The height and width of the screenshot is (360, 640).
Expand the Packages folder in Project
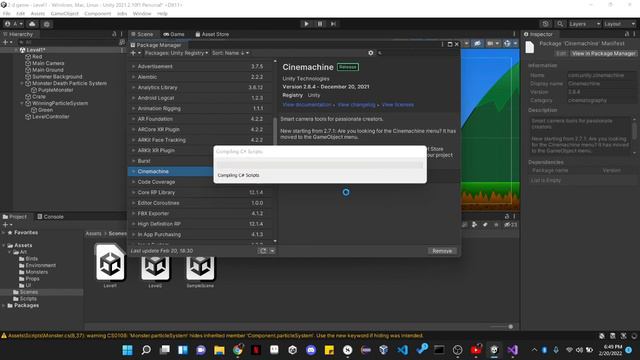click(4, 305)
